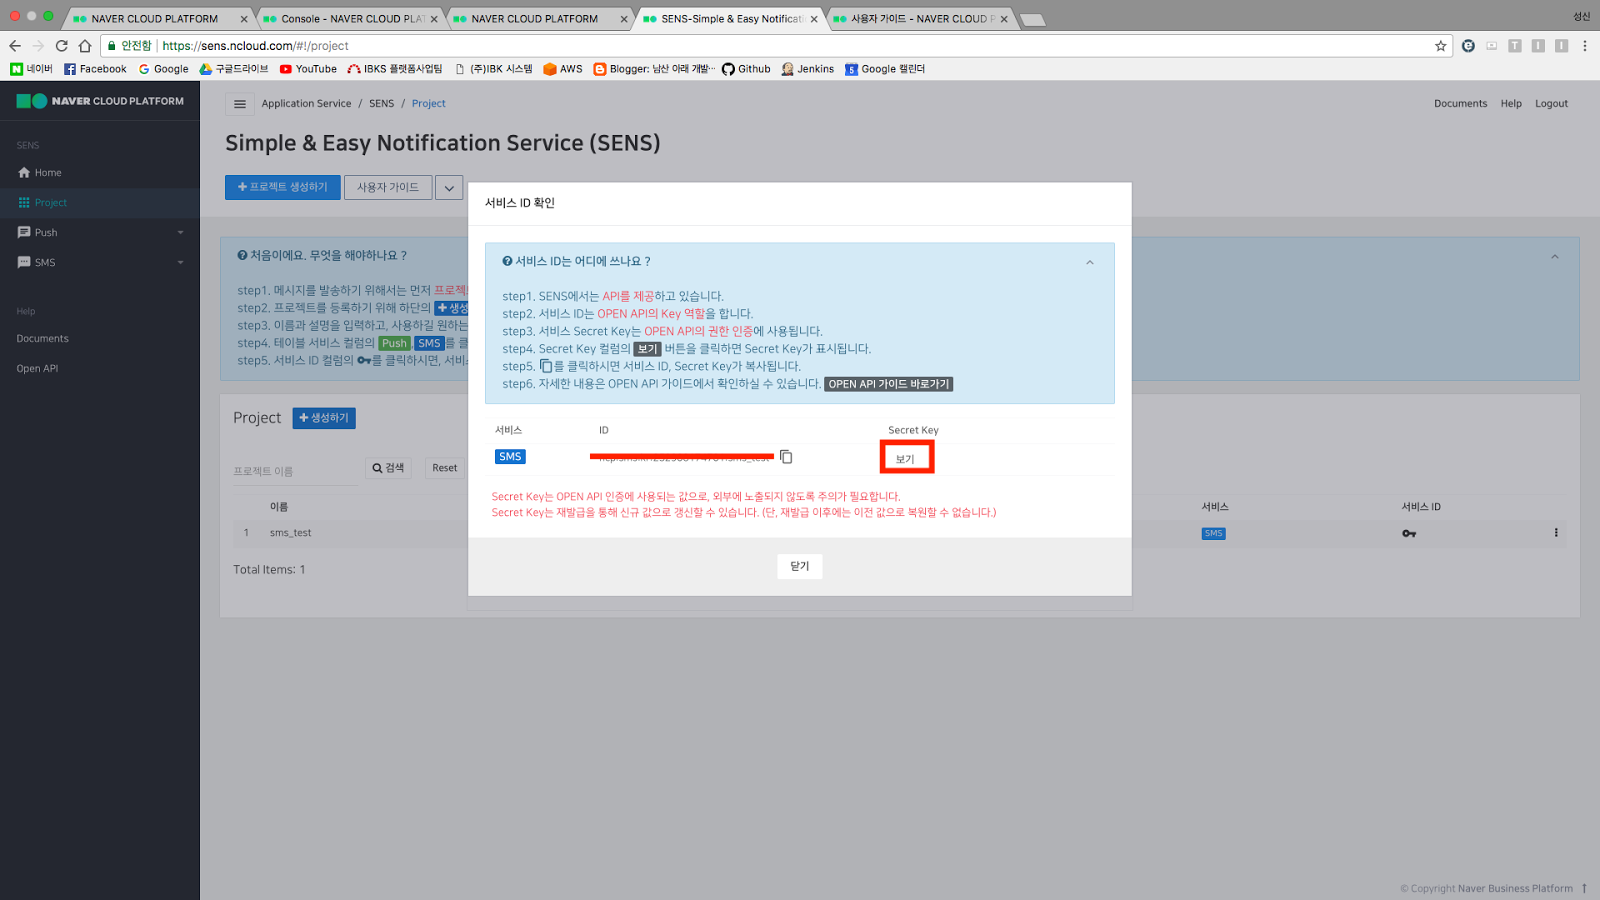Image resolution: width=1600 pixels, height=900 pixels.
Task: Open the 네이버 bookmark
Action: click(31, 69)
